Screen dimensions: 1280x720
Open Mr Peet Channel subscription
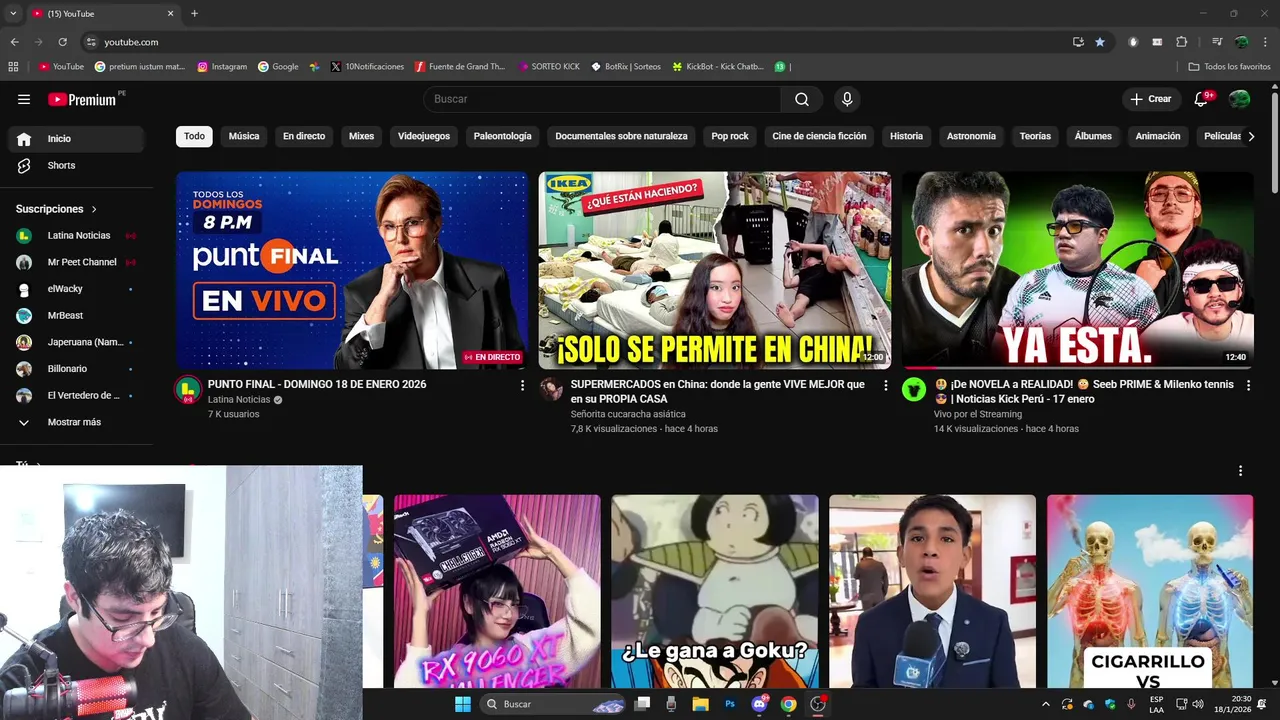(x=76, y=262)
